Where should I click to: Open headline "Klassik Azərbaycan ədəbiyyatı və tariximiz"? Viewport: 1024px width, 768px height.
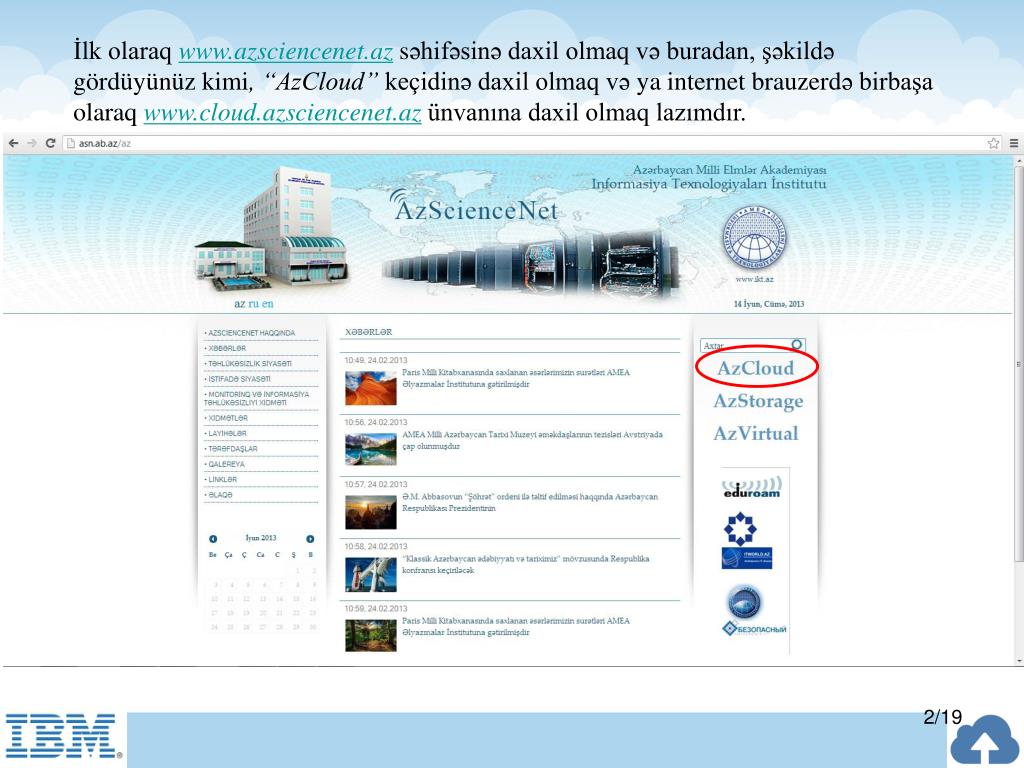(526, 564)
